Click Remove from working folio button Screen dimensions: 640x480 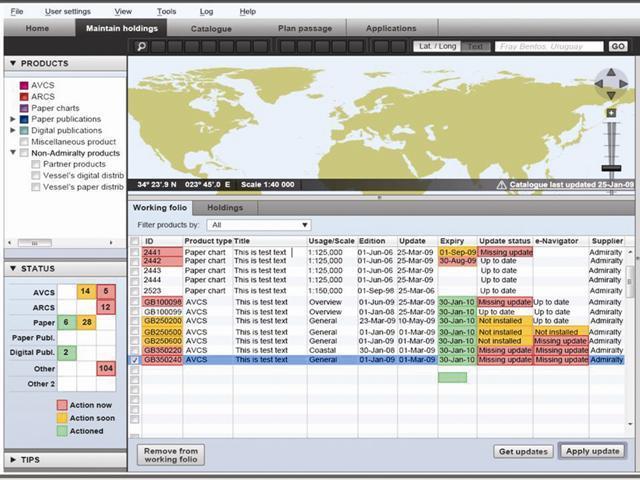(x=171, y=455)
